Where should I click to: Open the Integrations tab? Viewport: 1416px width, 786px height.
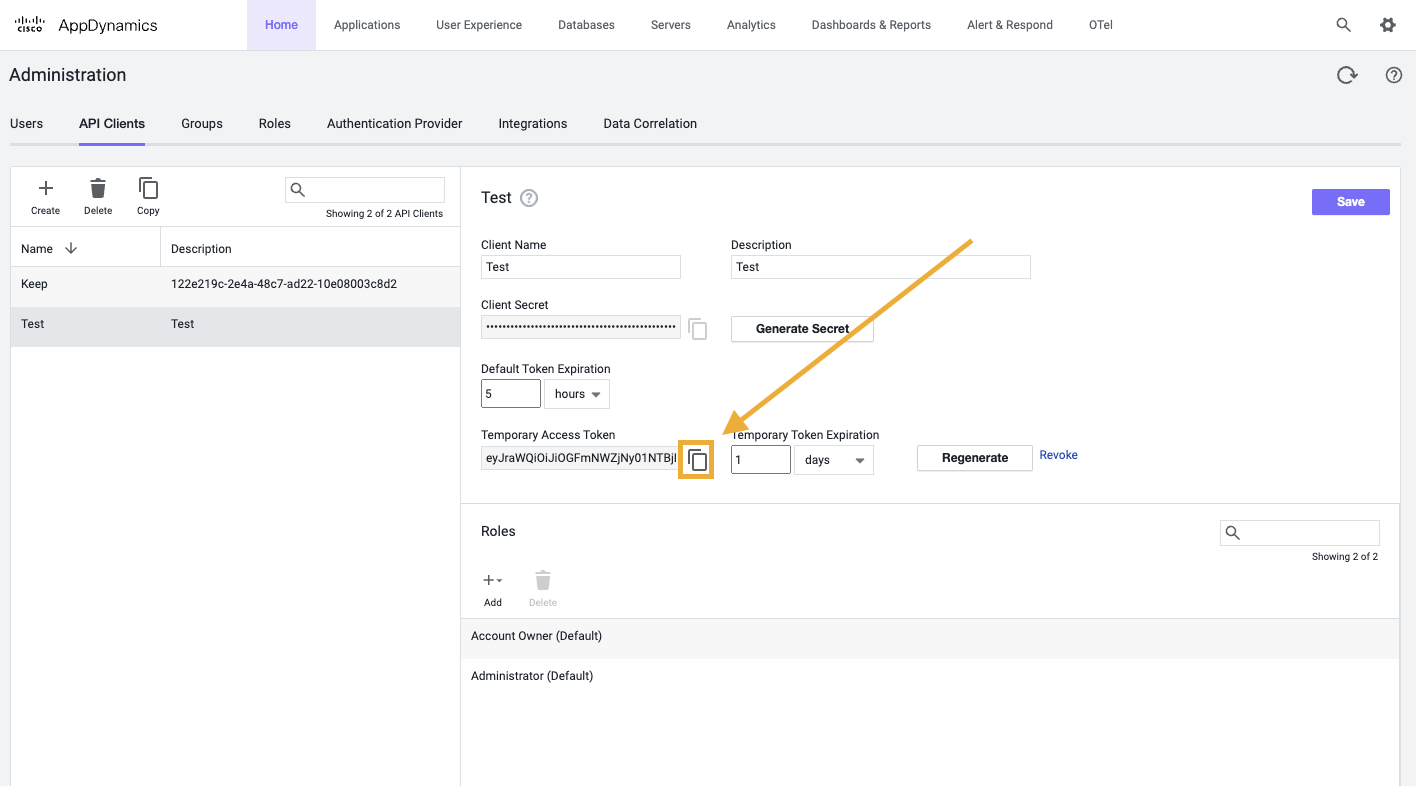point(533,124)
